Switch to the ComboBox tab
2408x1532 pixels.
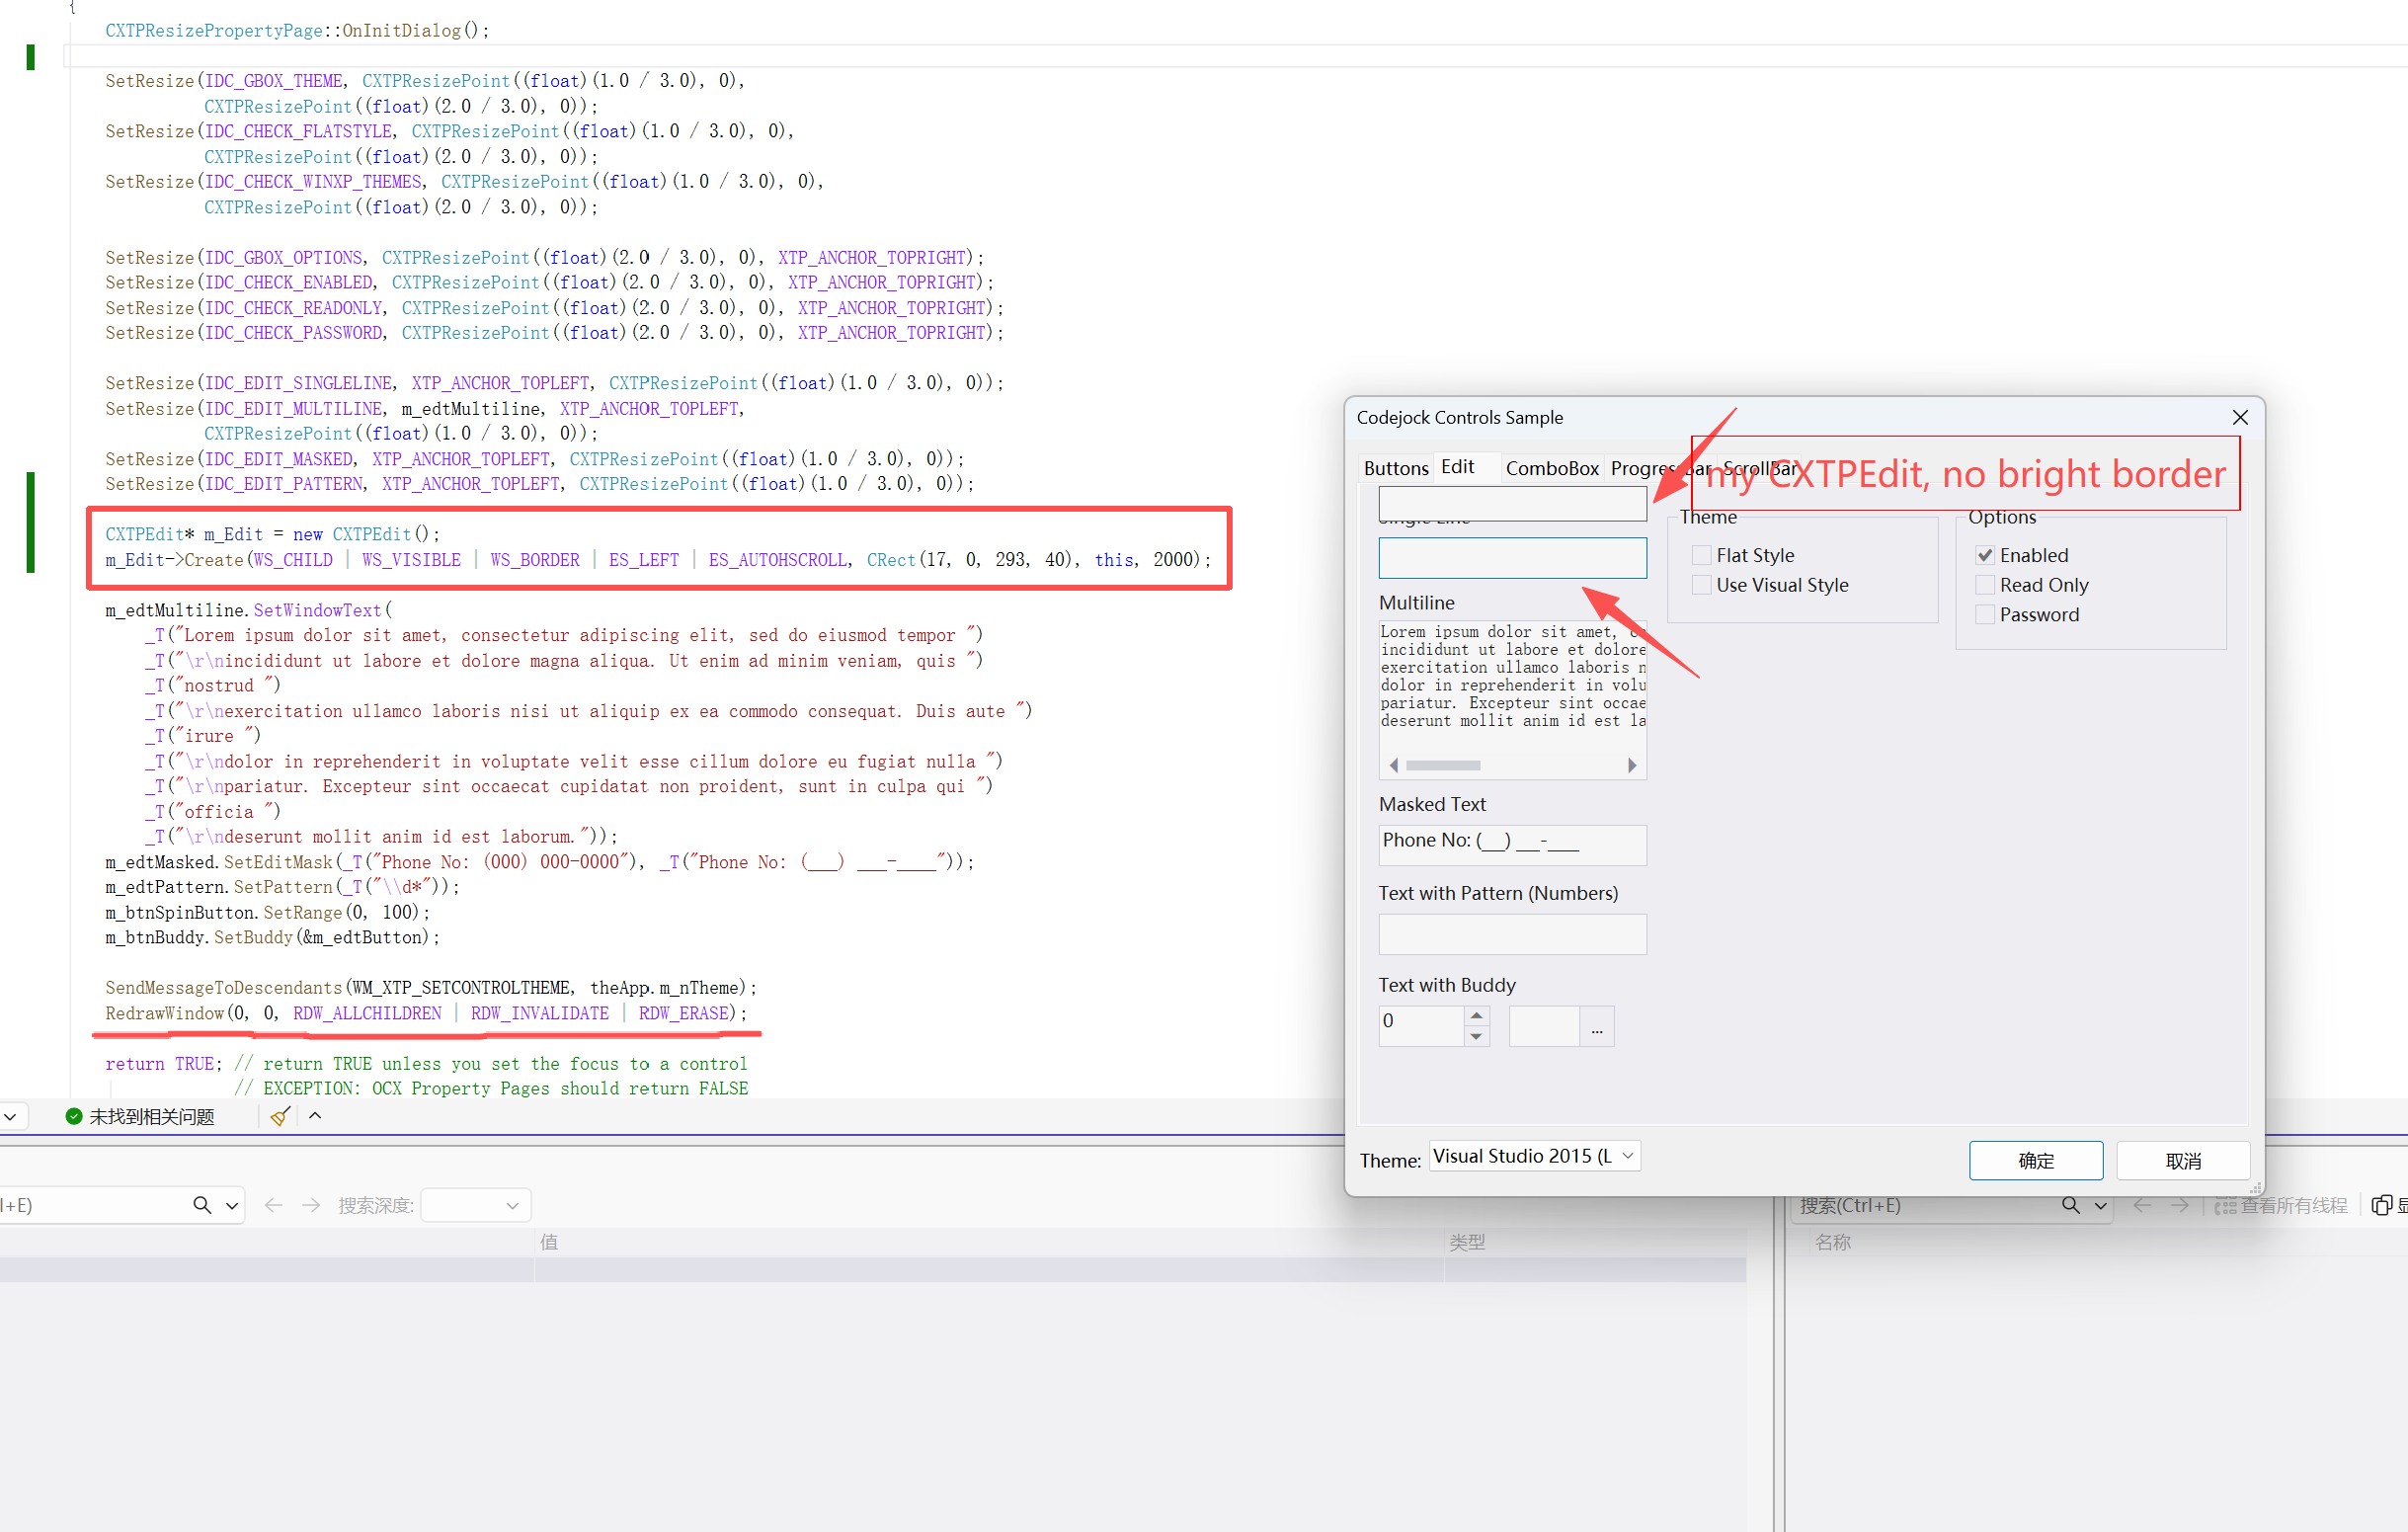pos(1552,468)
